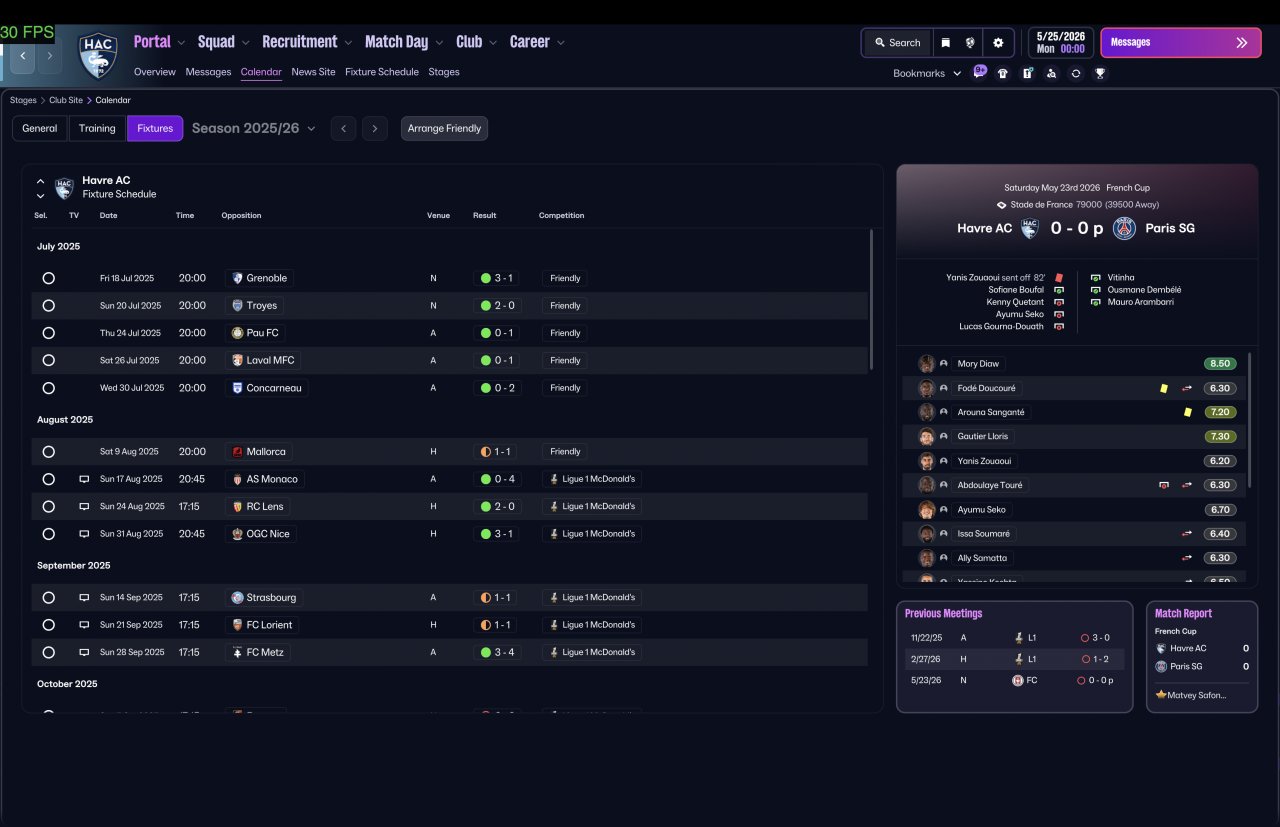Open the settings gear icon
The width and height of the screenshot is (1280, 827).
998,43
